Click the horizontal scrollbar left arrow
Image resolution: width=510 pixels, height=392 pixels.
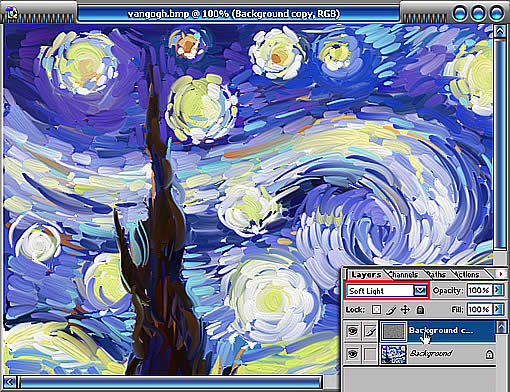click(x=10, y=382)
